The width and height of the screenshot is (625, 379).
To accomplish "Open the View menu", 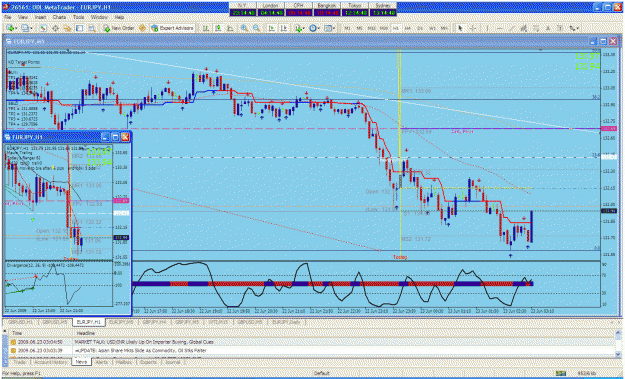I will (x=23, y=18).
